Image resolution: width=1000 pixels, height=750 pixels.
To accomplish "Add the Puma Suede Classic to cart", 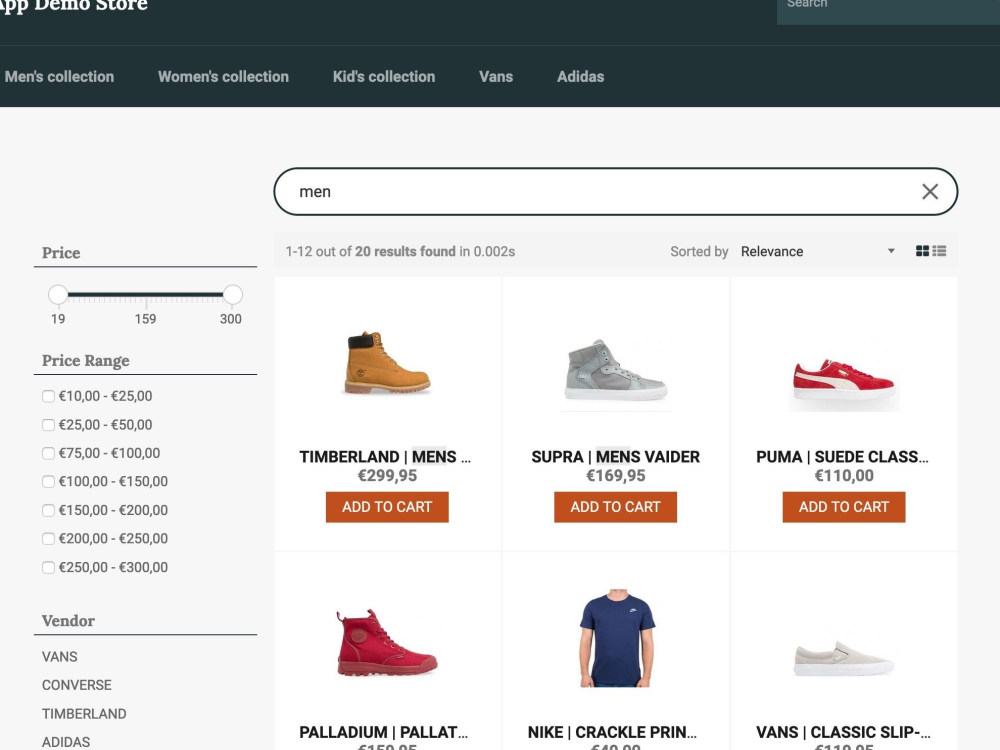I will 843,507.
